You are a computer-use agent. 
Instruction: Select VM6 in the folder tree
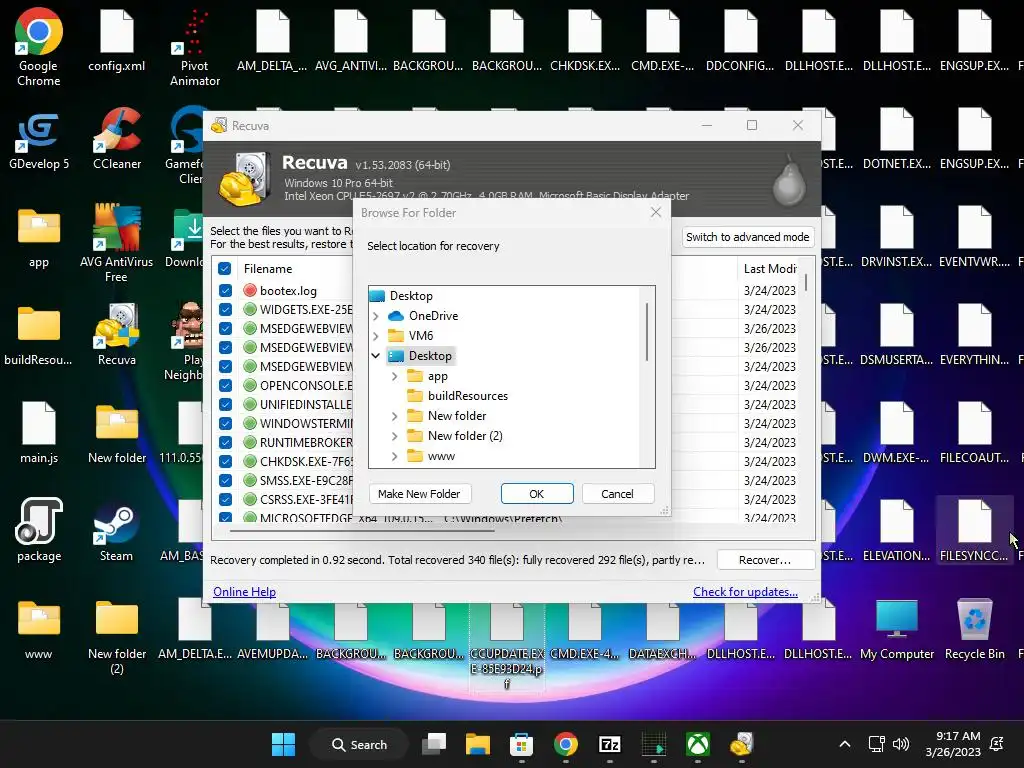click(411, 336)
